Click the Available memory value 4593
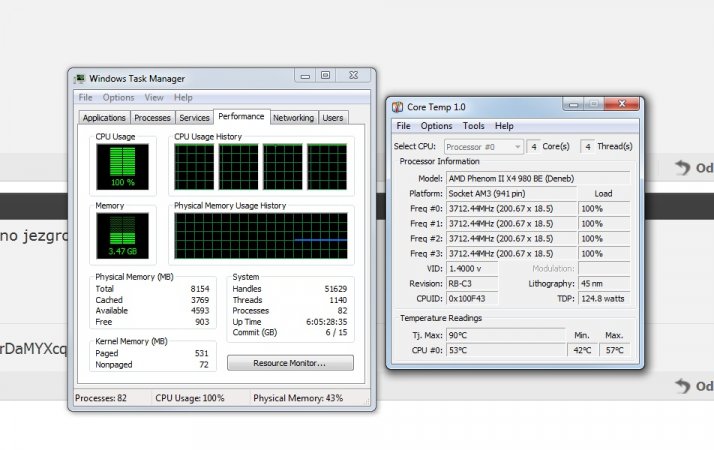The height and width of the screenshot is (450, 714). [200, 311]
